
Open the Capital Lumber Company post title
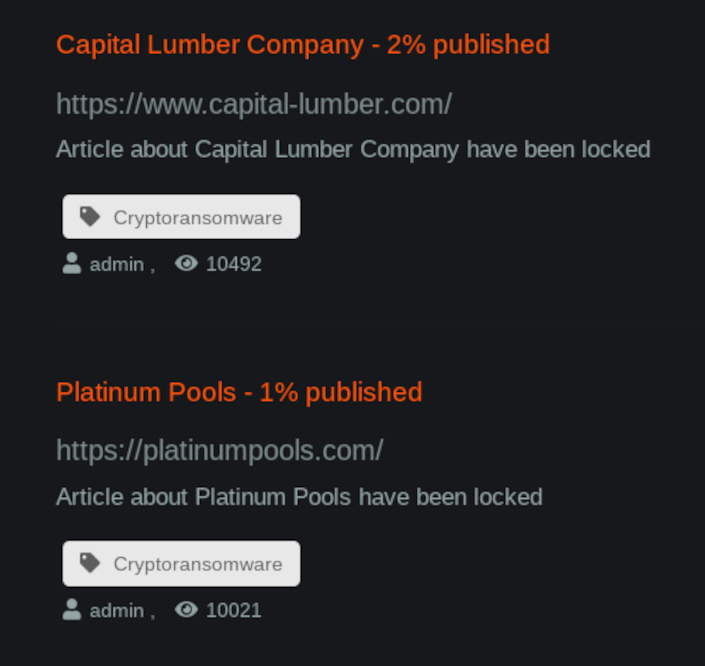[x=210, y=45]
